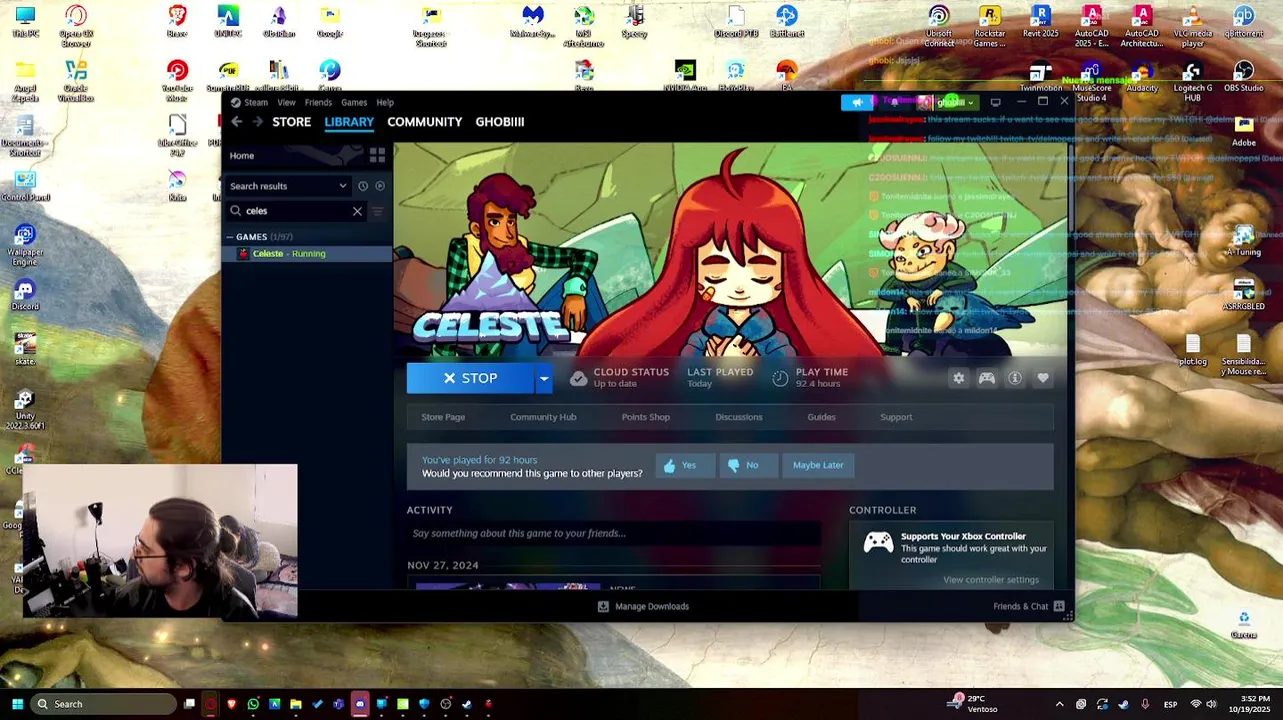Show hidden system tray icons chevron
The image size is (1283, 720).
pyautogui.click(x=1060, y=704)
